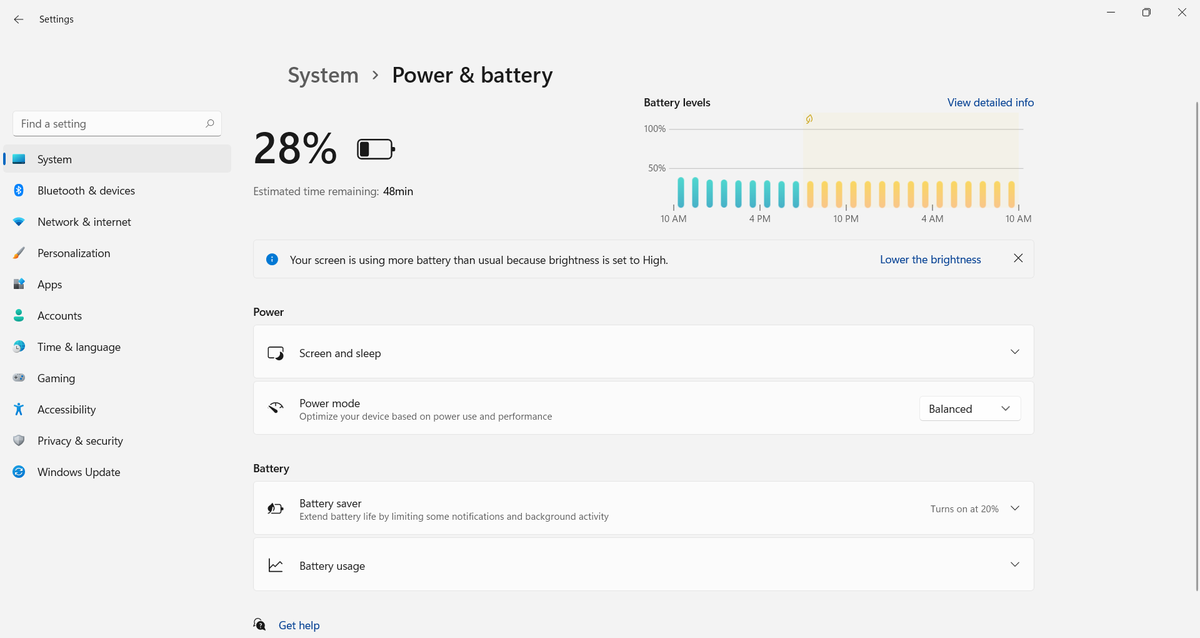Click the blue info icon on brightness banner
The height and width of the screenshot is (638, 1200).
coord(271,258)
